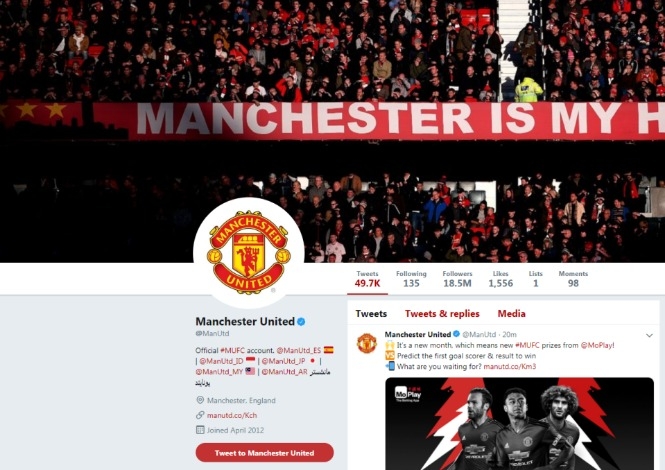Screen dimensions: 665x470
Task: Open the manutd.co/Kch profile link
Action: tap(232, 415)
